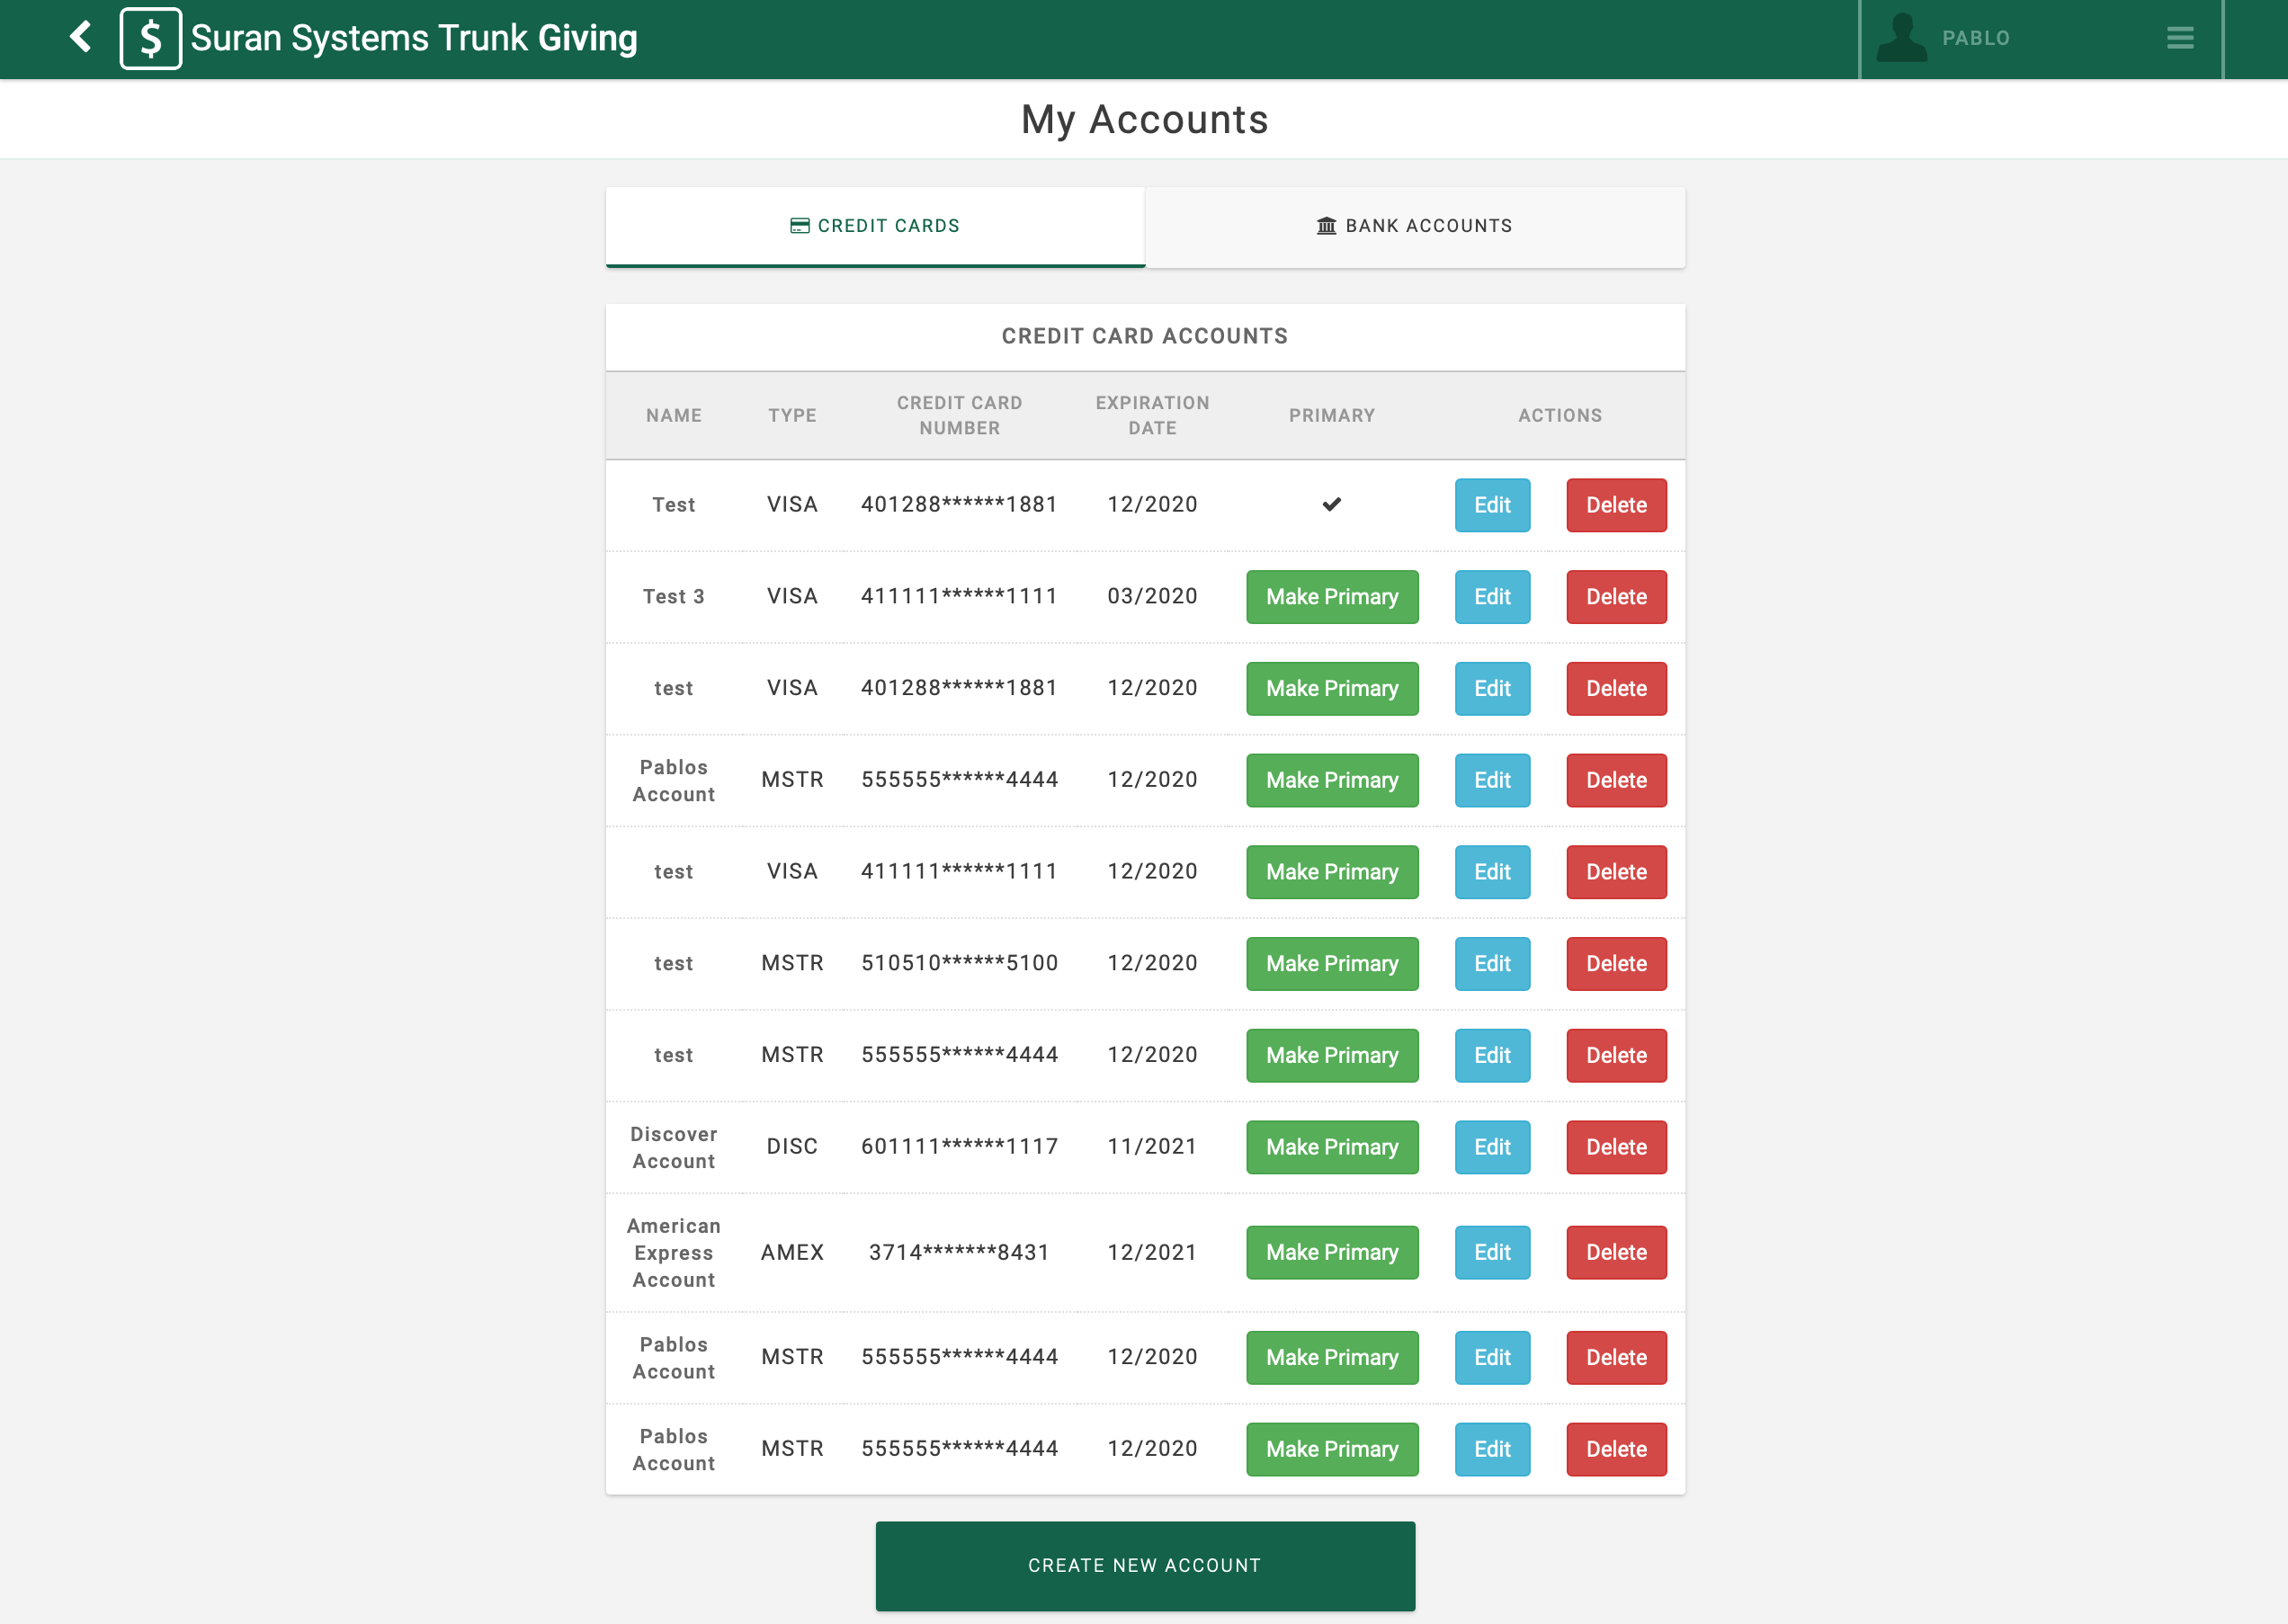Click the Suran Systems Trunk Giving title
Image resolution: width=2288 pixels, height=1624 pixels.
pos(414,38)
